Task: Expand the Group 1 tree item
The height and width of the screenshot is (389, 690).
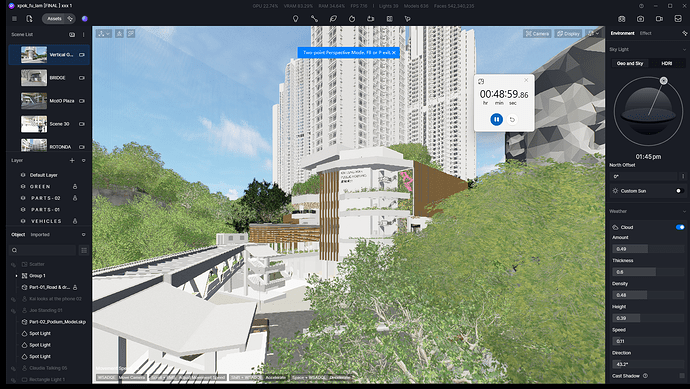Action: (17, 276)
